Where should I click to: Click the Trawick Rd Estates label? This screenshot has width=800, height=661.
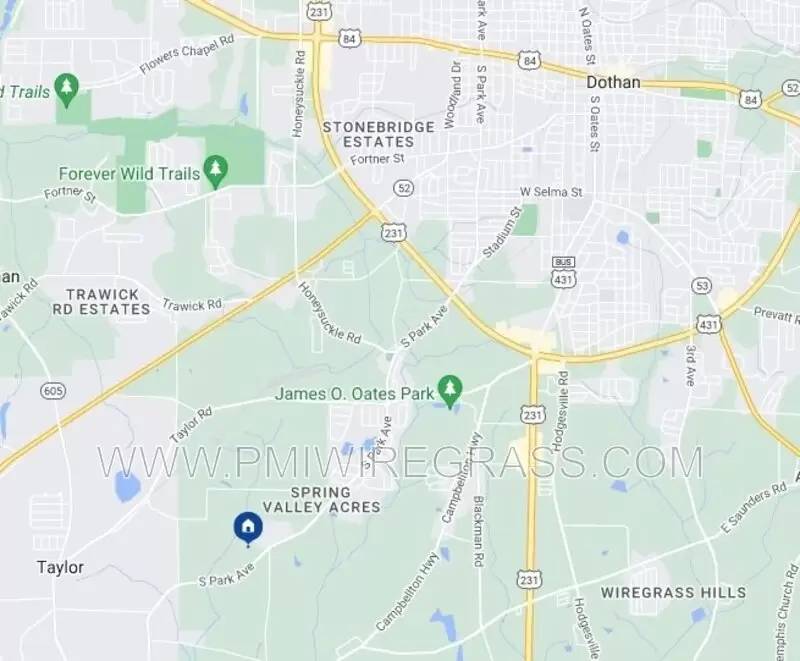(x=101, y=302)
